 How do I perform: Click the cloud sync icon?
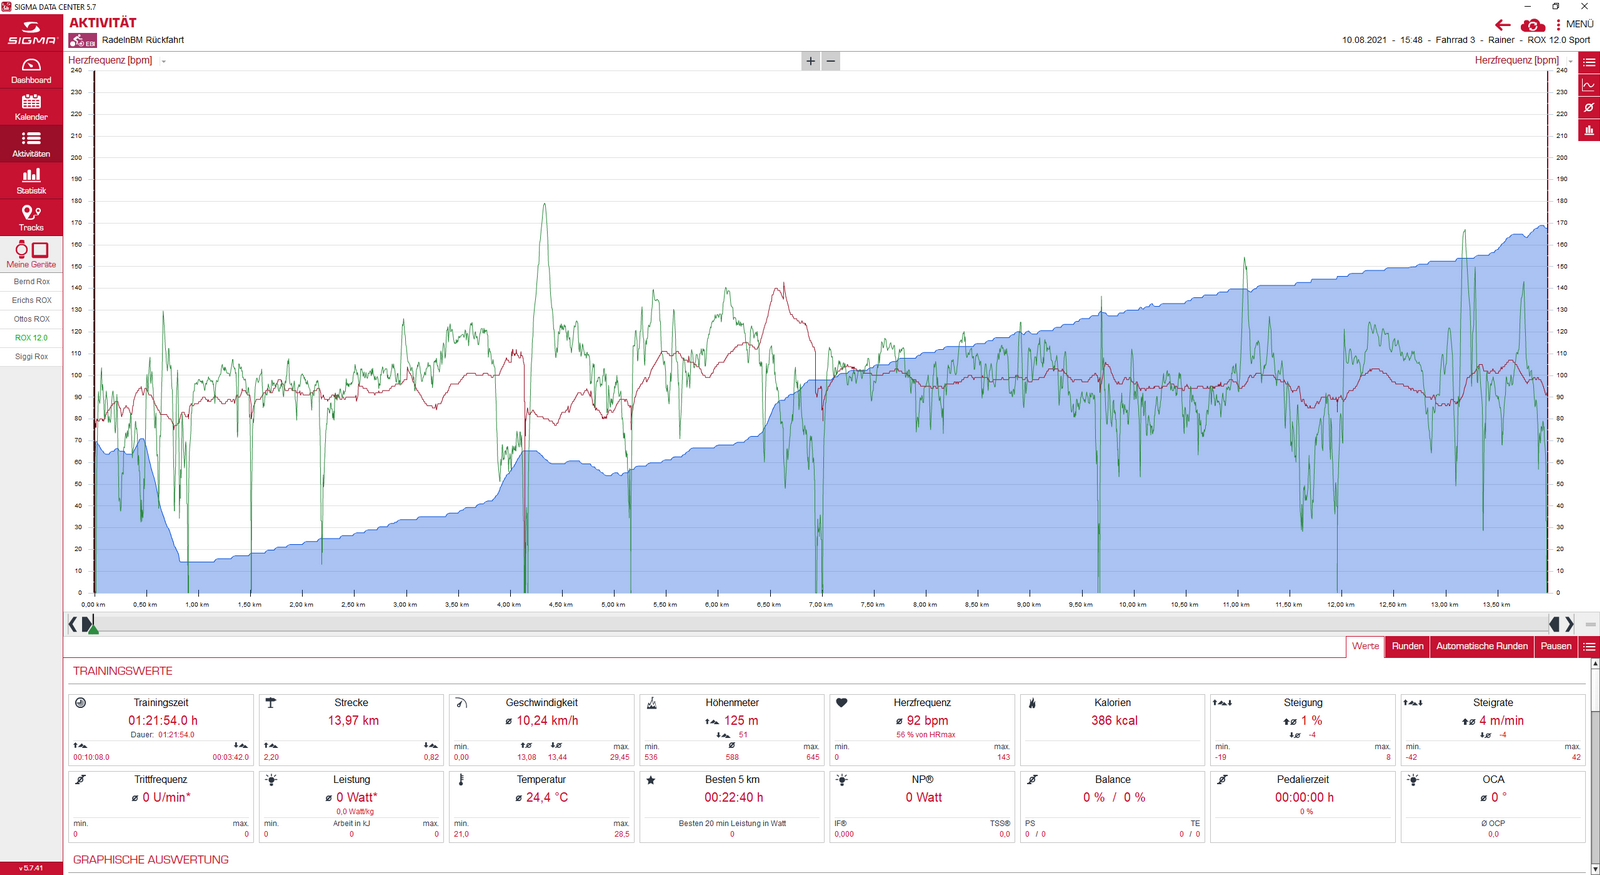[x=1532, y=25]
